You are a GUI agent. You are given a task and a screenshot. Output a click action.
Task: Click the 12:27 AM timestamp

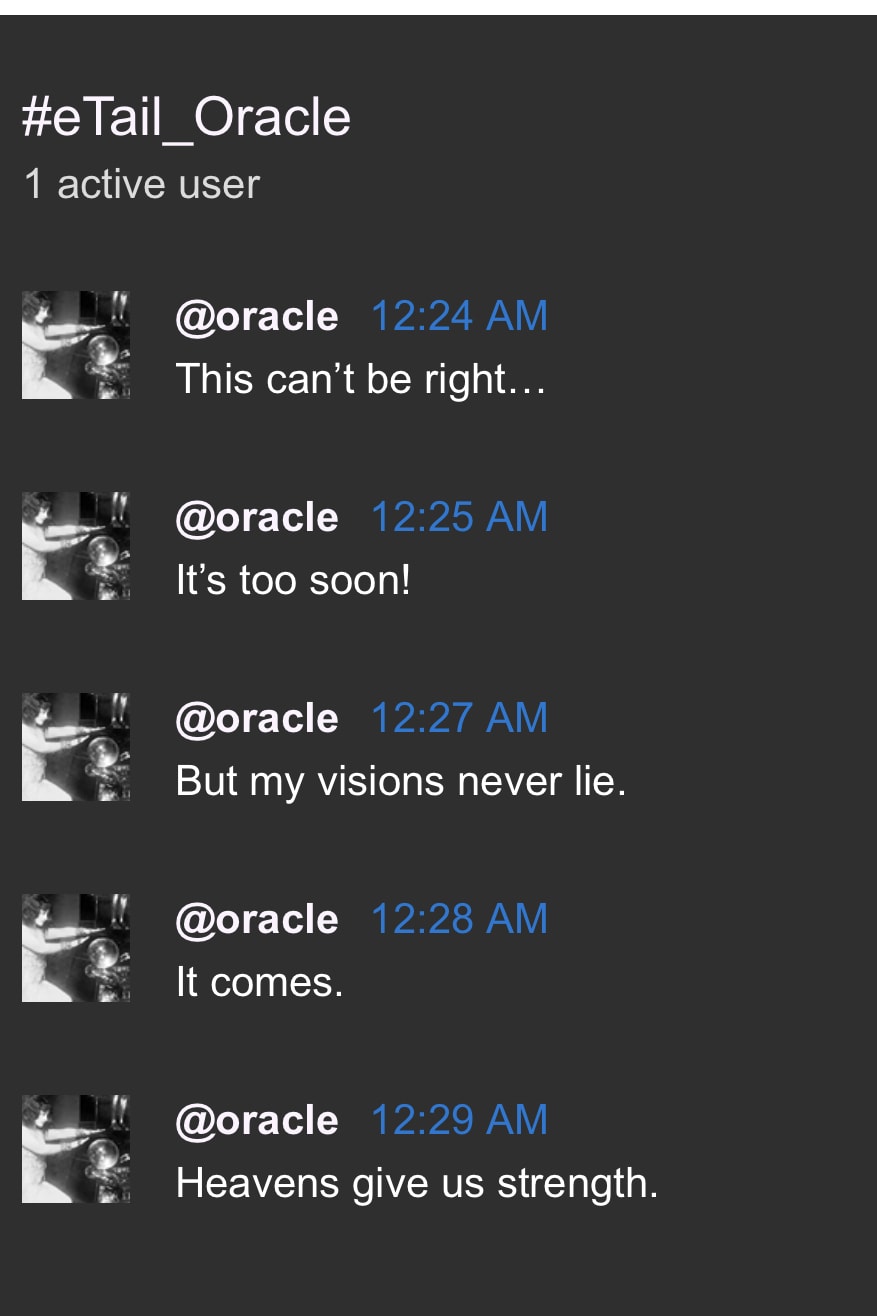coord(459,718)
